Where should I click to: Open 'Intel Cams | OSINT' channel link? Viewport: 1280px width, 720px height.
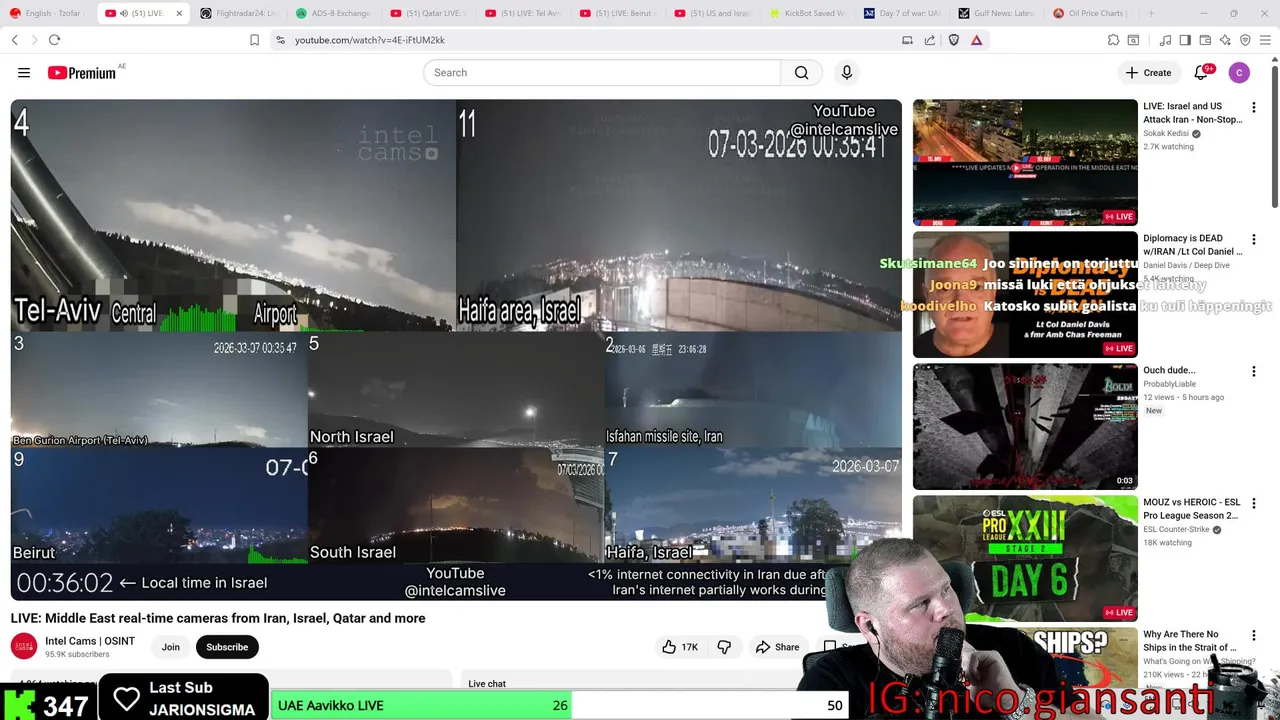[90, 641]
